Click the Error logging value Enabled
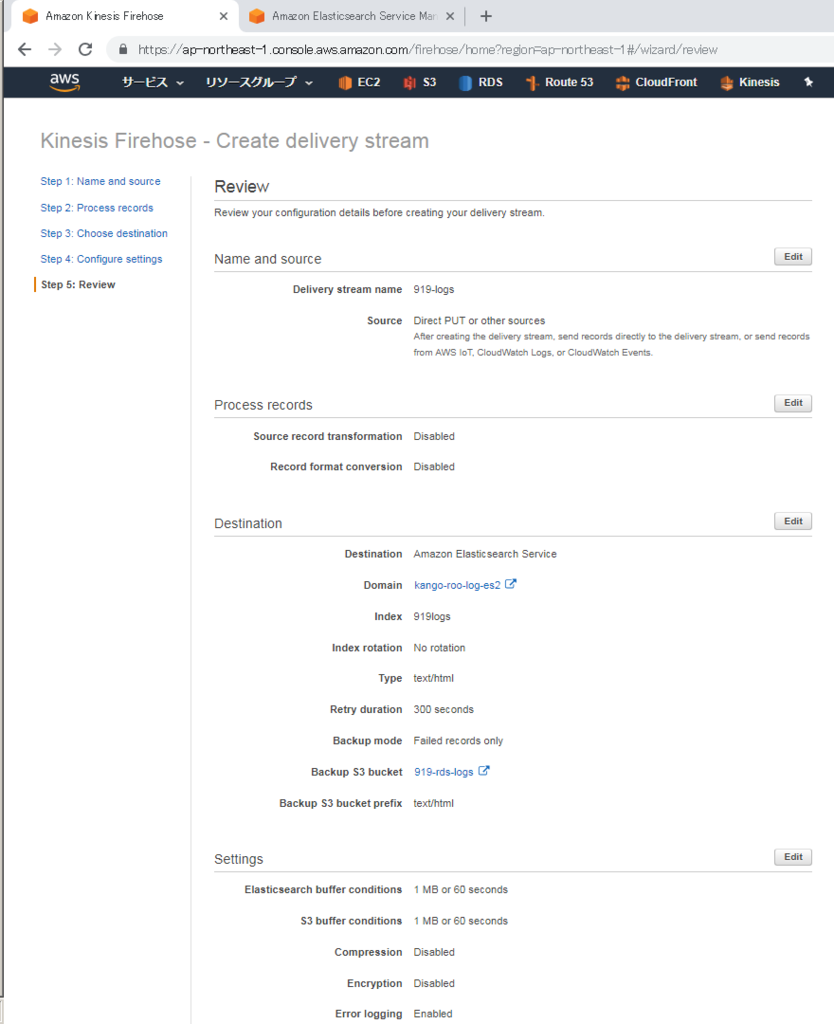Image resolution: width=834 pixels, height=1024 pixels. [432, 1014]
